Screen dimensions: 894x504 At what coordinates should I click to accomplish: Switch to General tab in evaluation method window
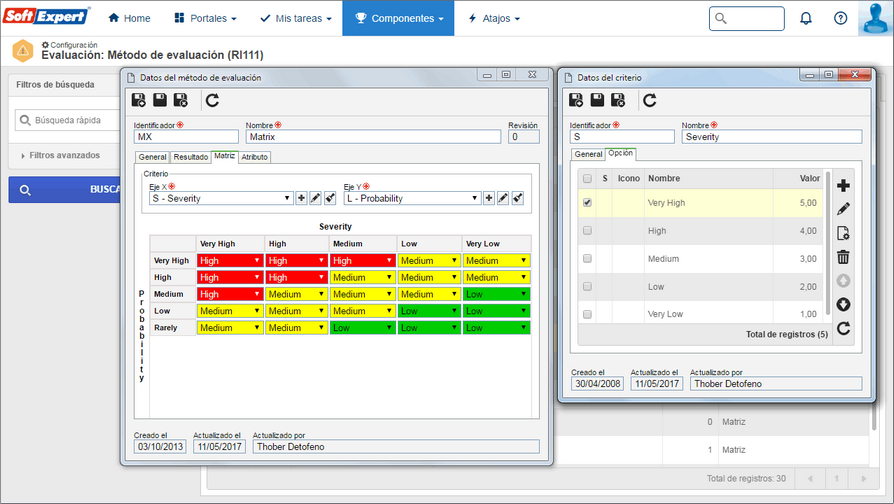pyautogui.click(x=152, y=157)
